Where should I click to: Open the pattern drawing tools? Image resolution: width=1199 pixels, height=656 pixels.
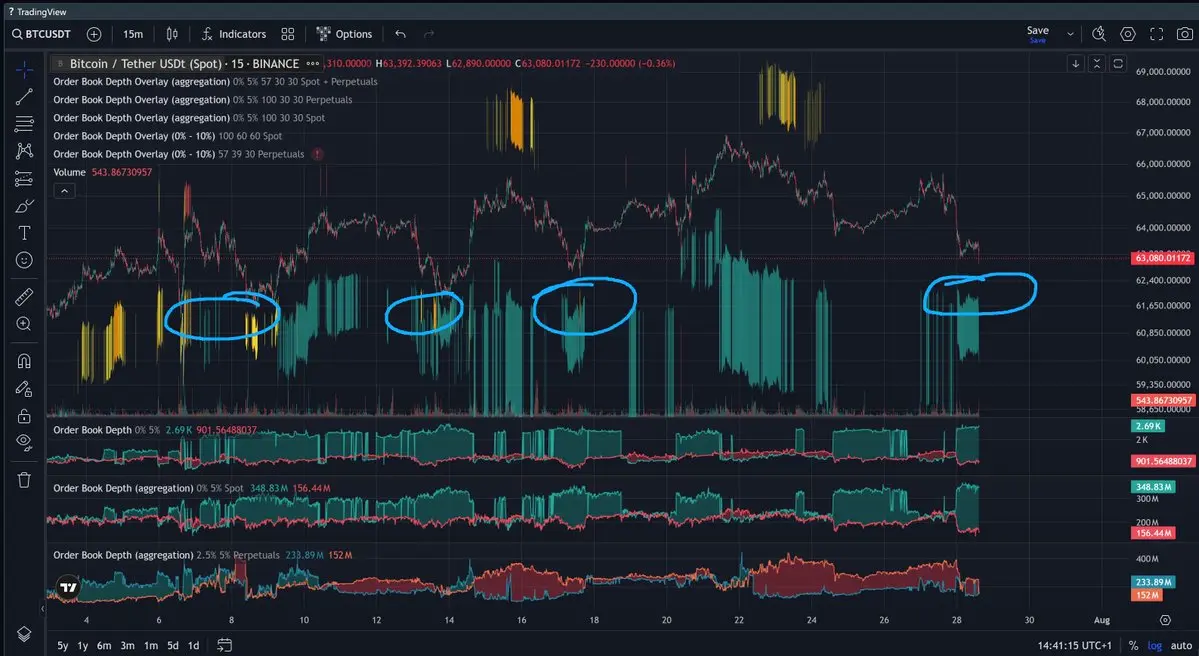(24, 151)
